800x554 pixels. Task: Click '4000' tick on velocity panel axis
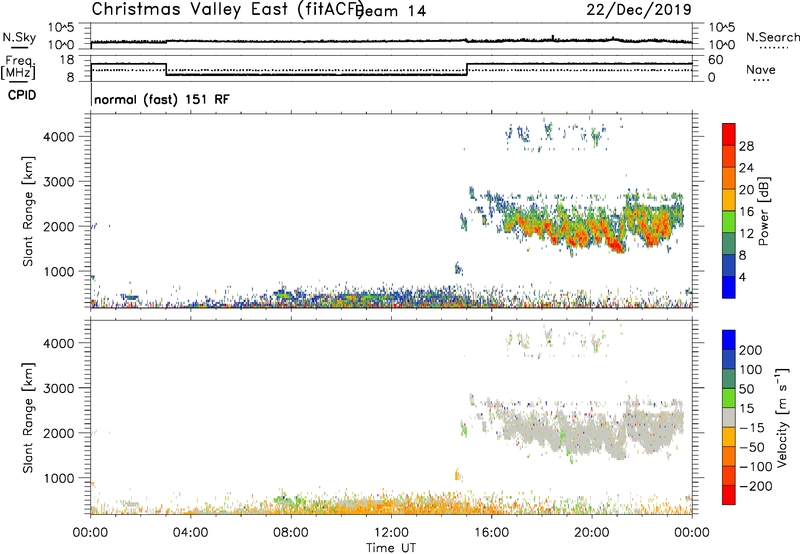point(59,343)
